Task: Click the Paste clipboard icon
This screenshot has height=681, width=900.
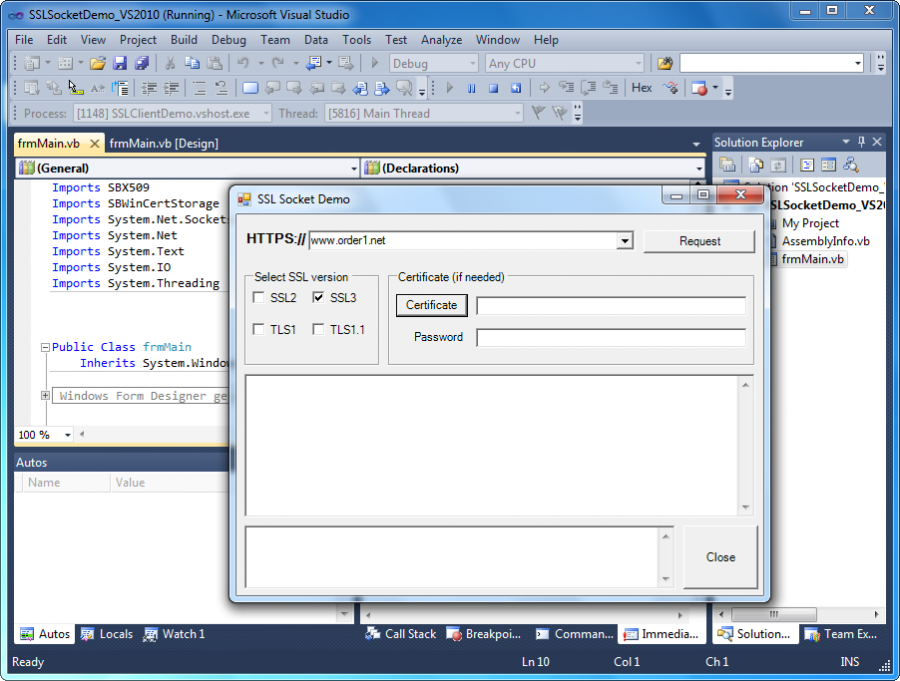Action: (x=214, y=63)
